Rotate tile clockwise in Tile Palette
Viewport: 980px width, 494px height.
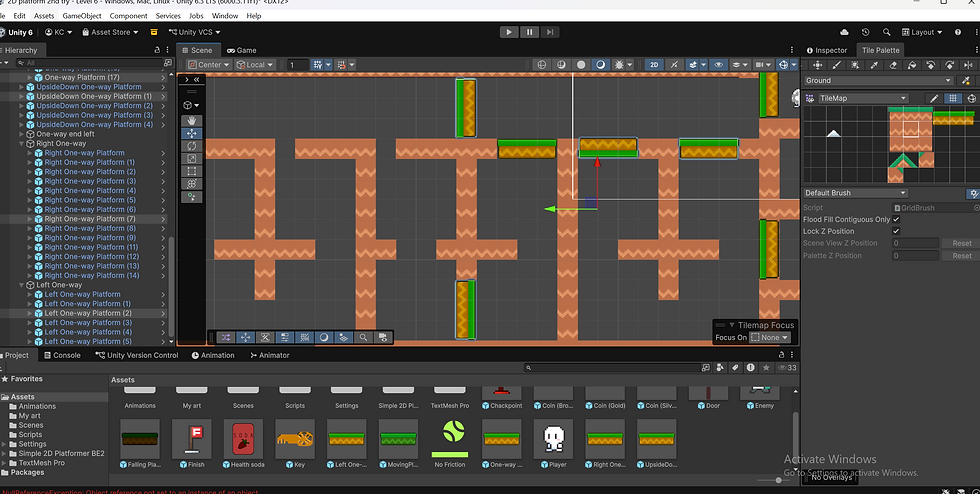pyautogui.click(x=949, y=65)
